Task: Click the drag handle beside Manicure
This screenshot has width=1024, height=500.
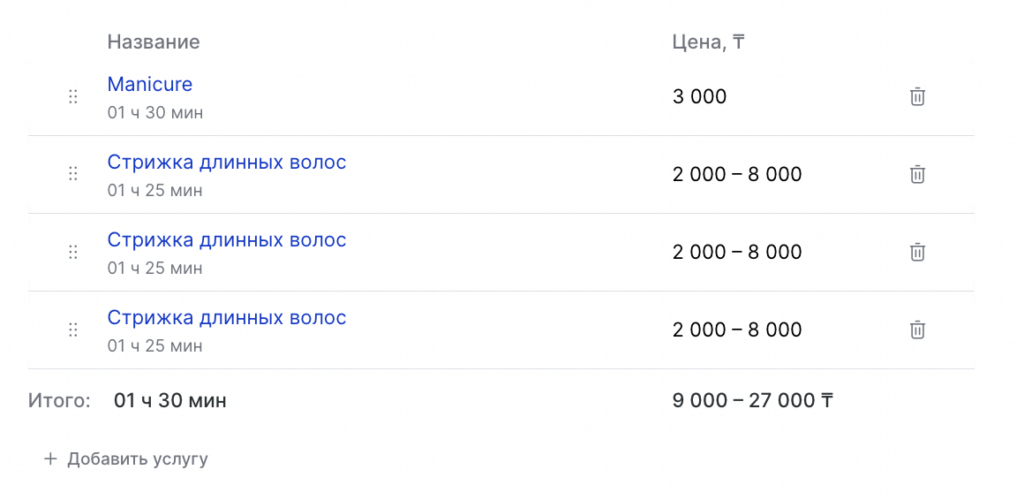Action: pos(73,97)
